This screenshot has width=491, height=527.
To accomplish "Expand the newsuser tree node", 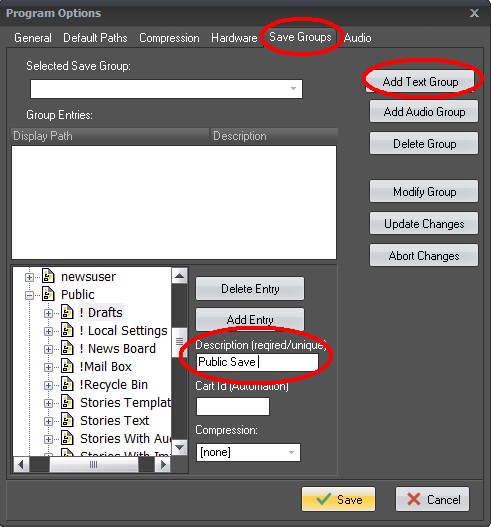I will (x=30, y=277).
